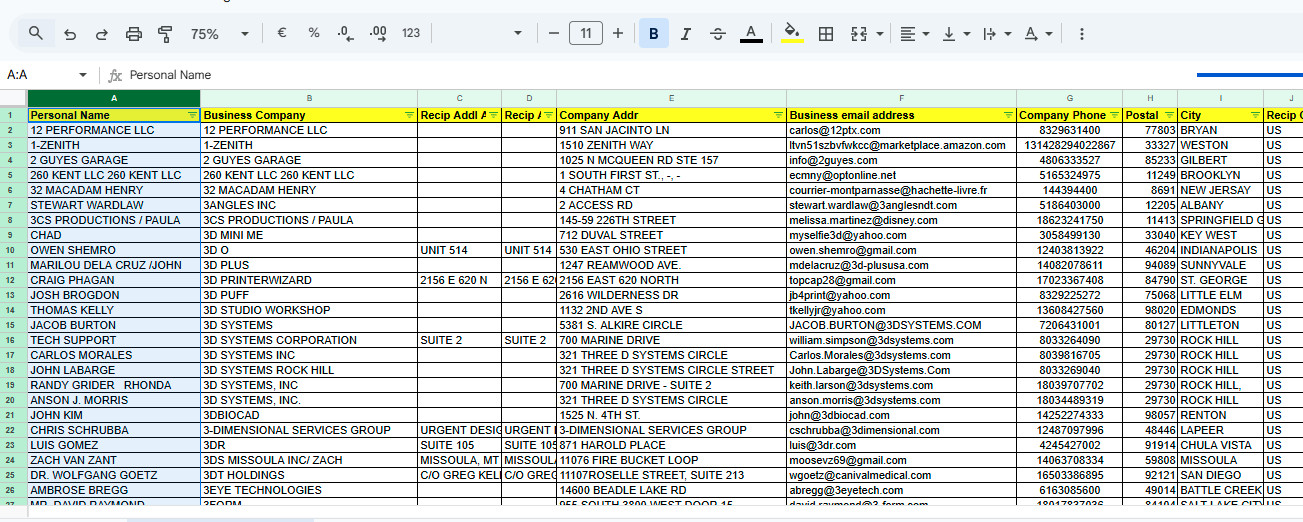Click the font size field showing 11
The width and height of the screenshot is (1303, 522).
tap(586, 34)
